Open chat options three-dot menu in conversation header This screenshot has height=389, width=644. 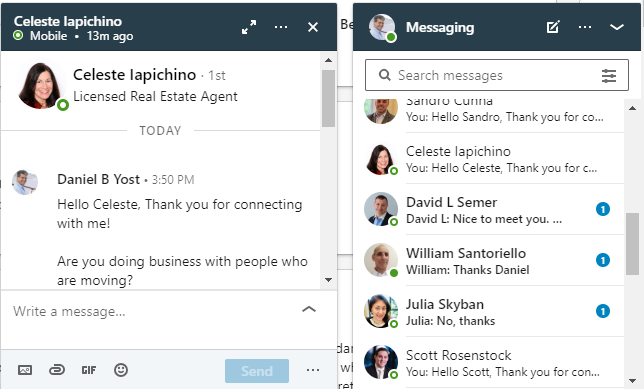click(x=281, y=27)
